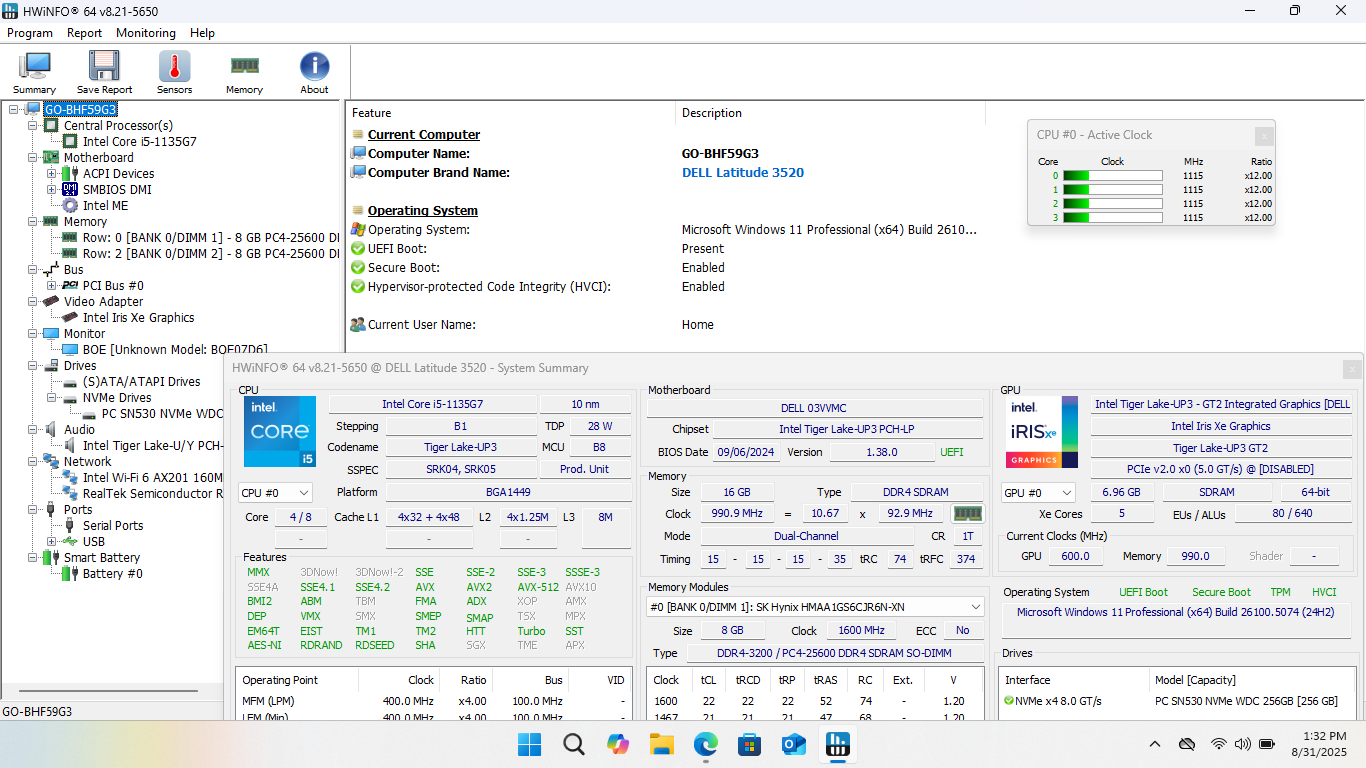Screen dimensions: 1366x768
Task: Open the Report menu
Action: (x=84, y=33)
